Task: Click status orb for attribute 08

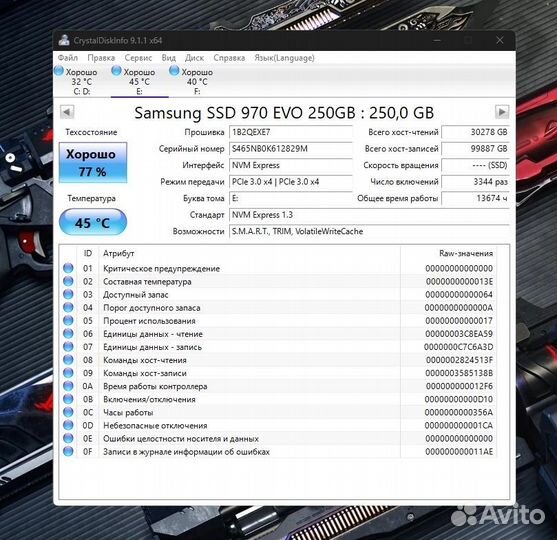Action: [68, 360]
